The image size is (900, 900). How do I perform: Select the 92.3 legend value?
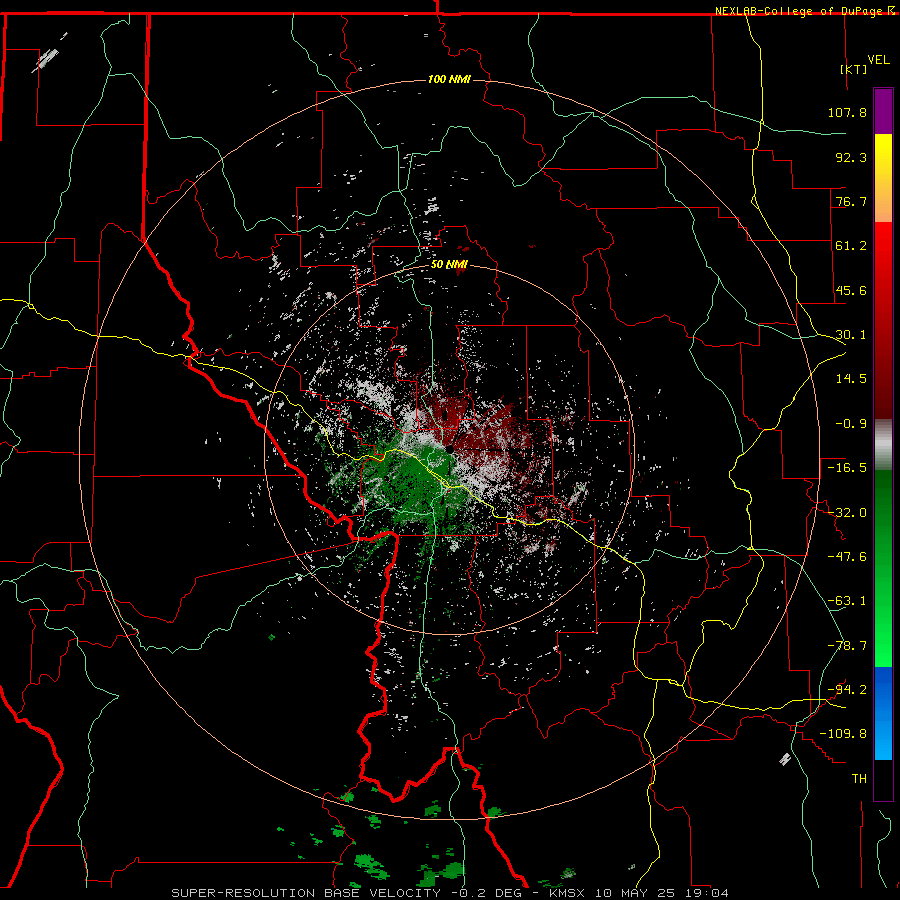coord(851,157)
